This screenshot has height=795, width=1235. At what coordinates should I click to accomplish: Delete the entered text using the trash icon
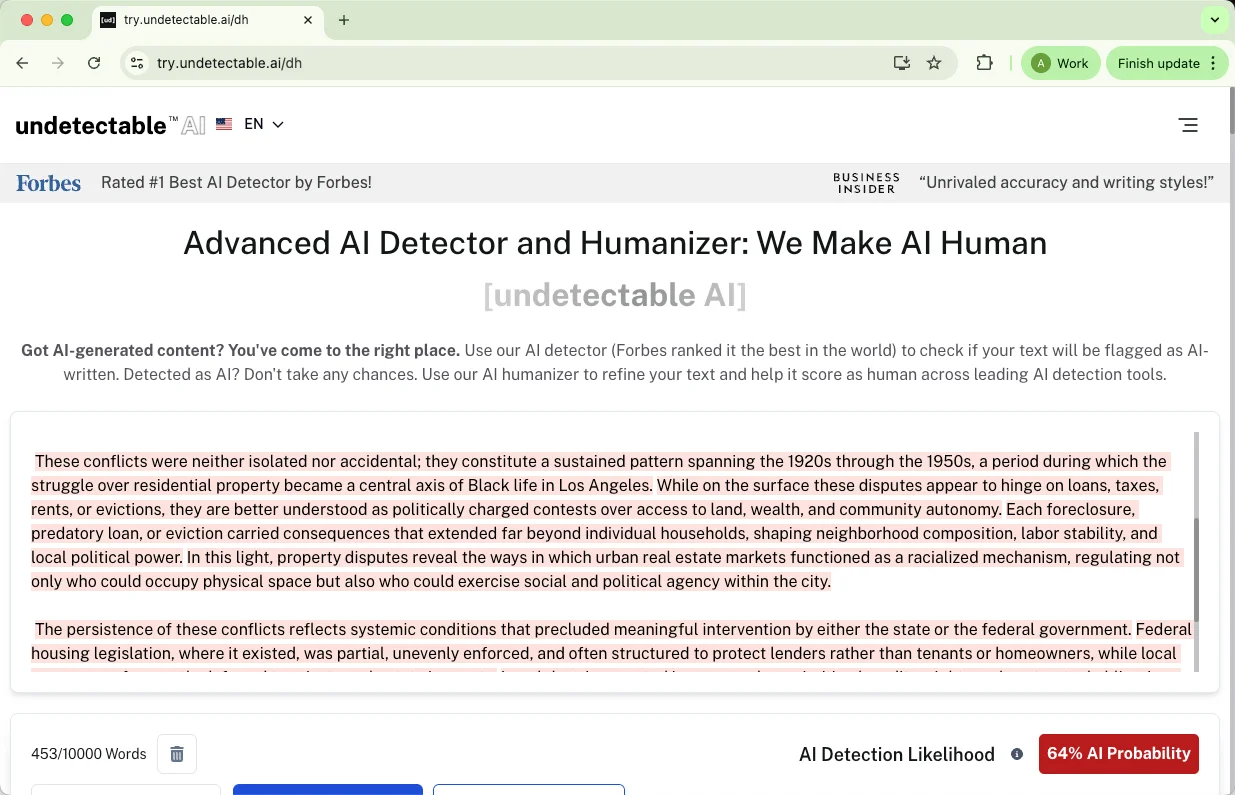176,753
